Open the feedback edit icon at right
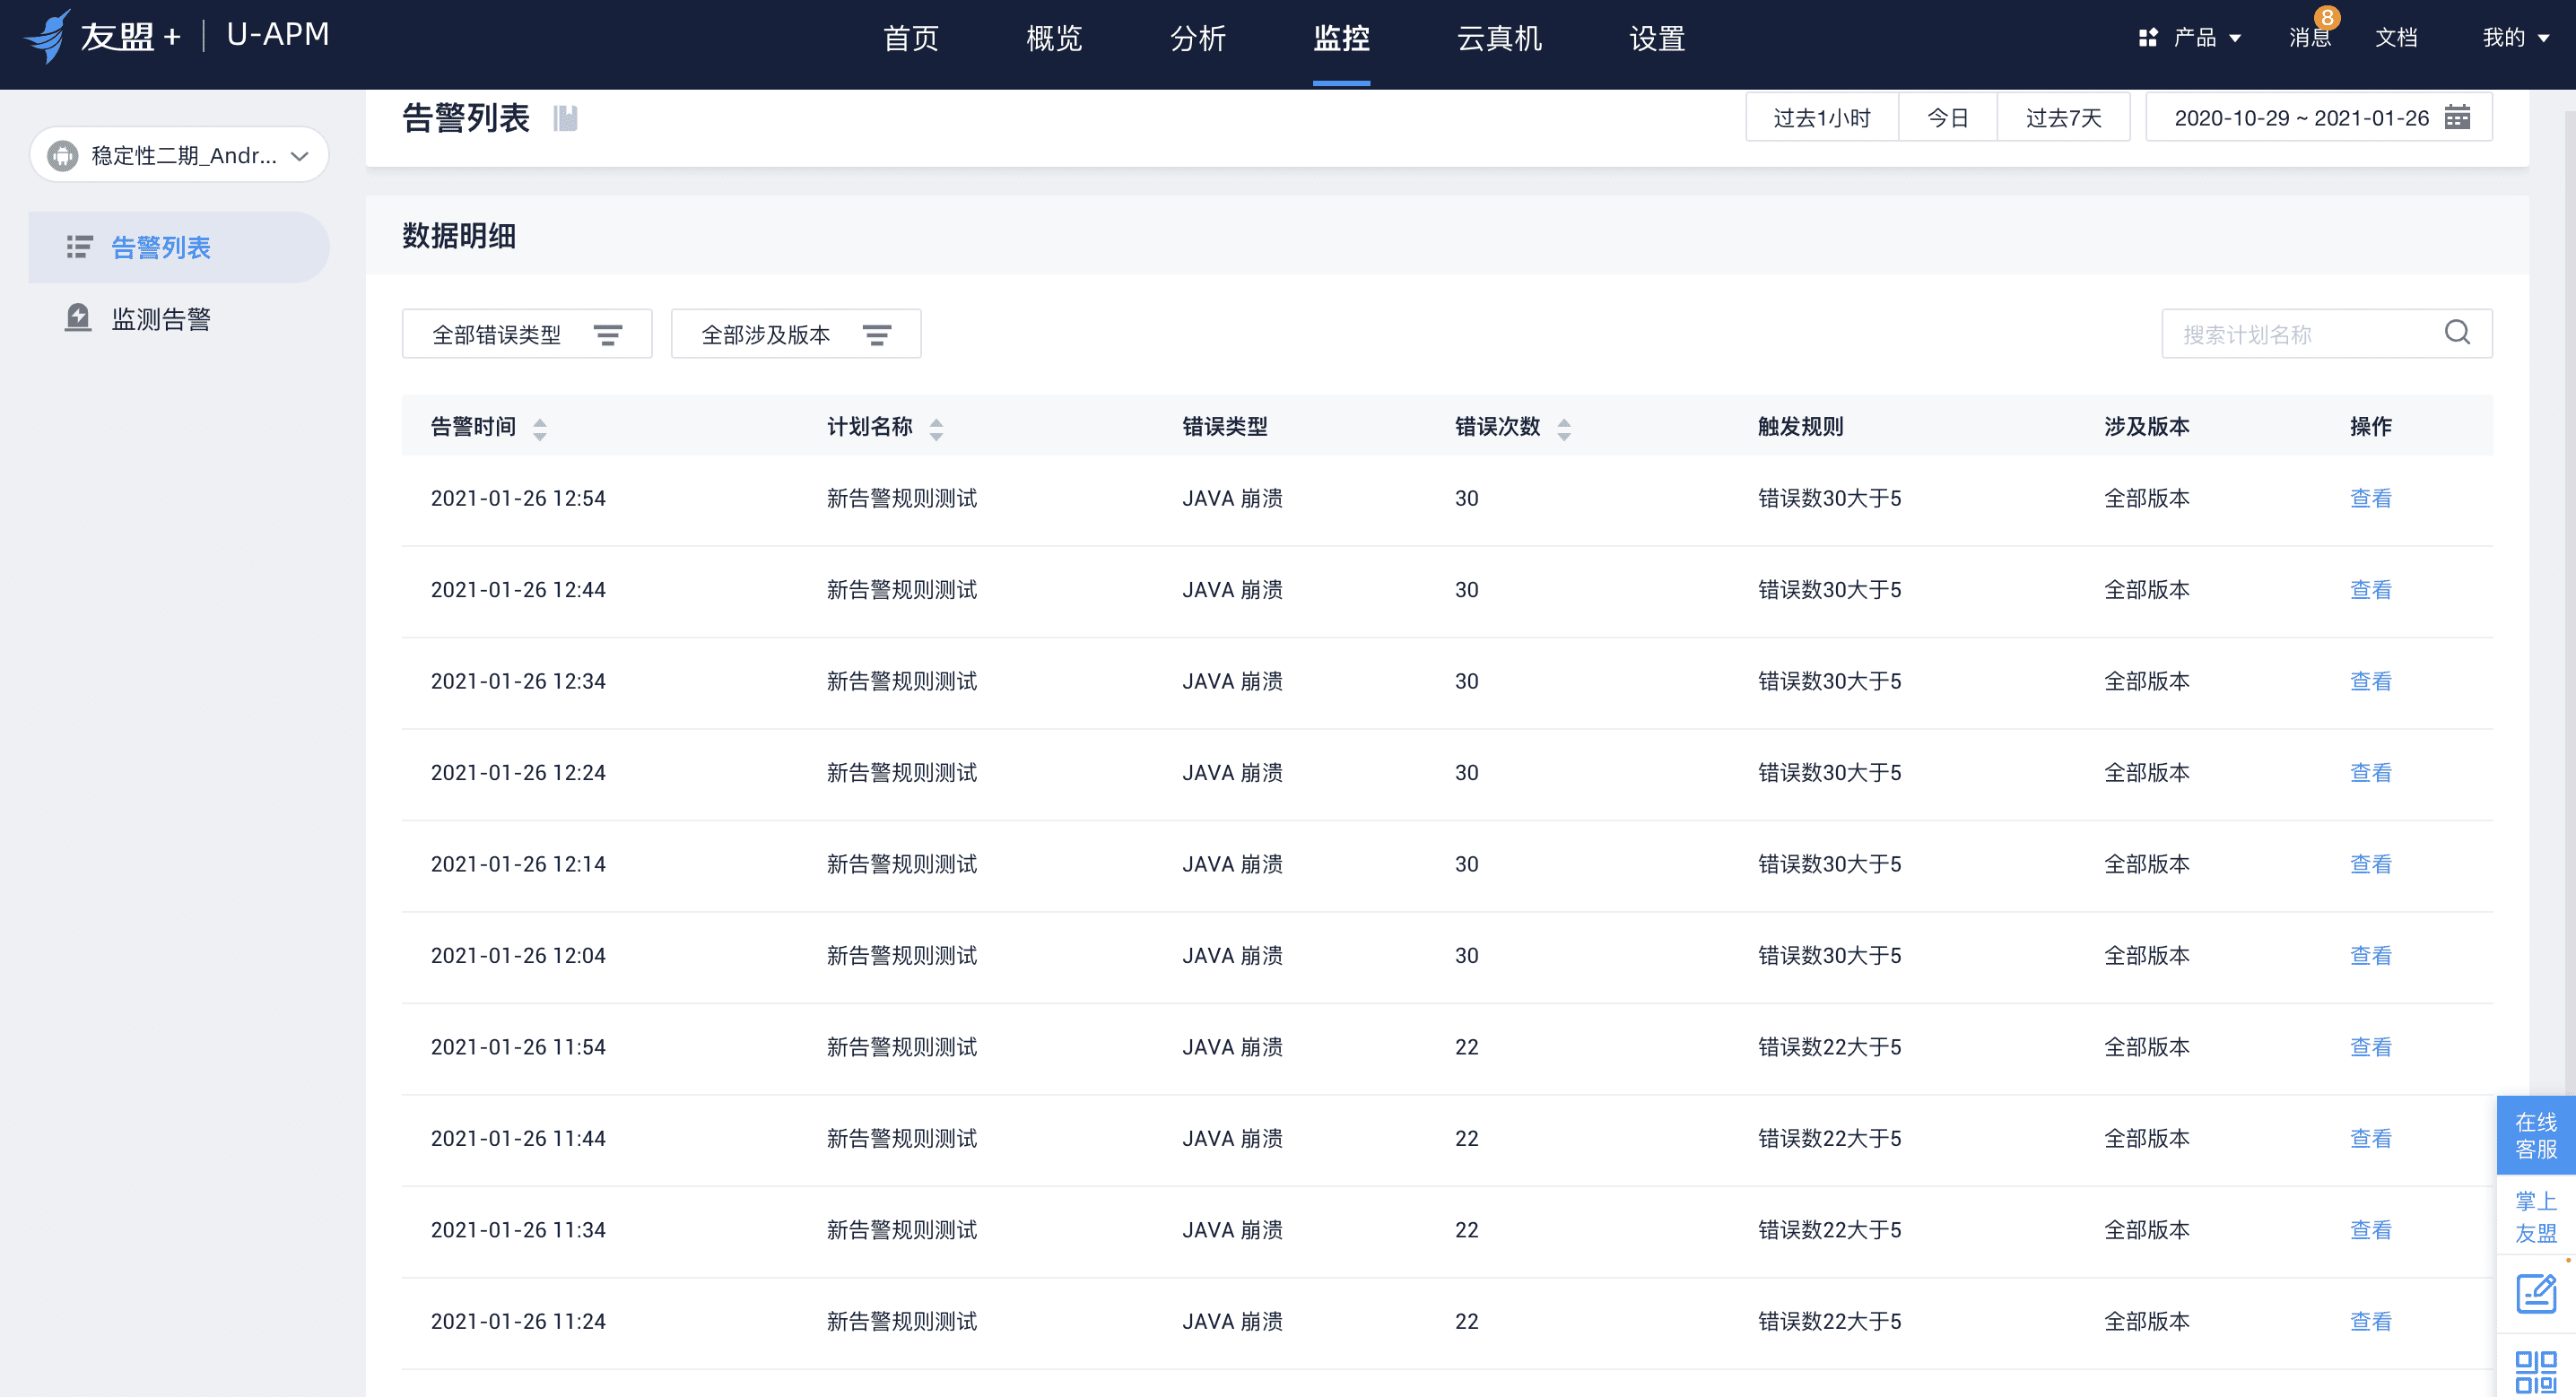The height and width of the screenshot is (1397, 2576). pyautogui.click(x=2536, y=1293)
